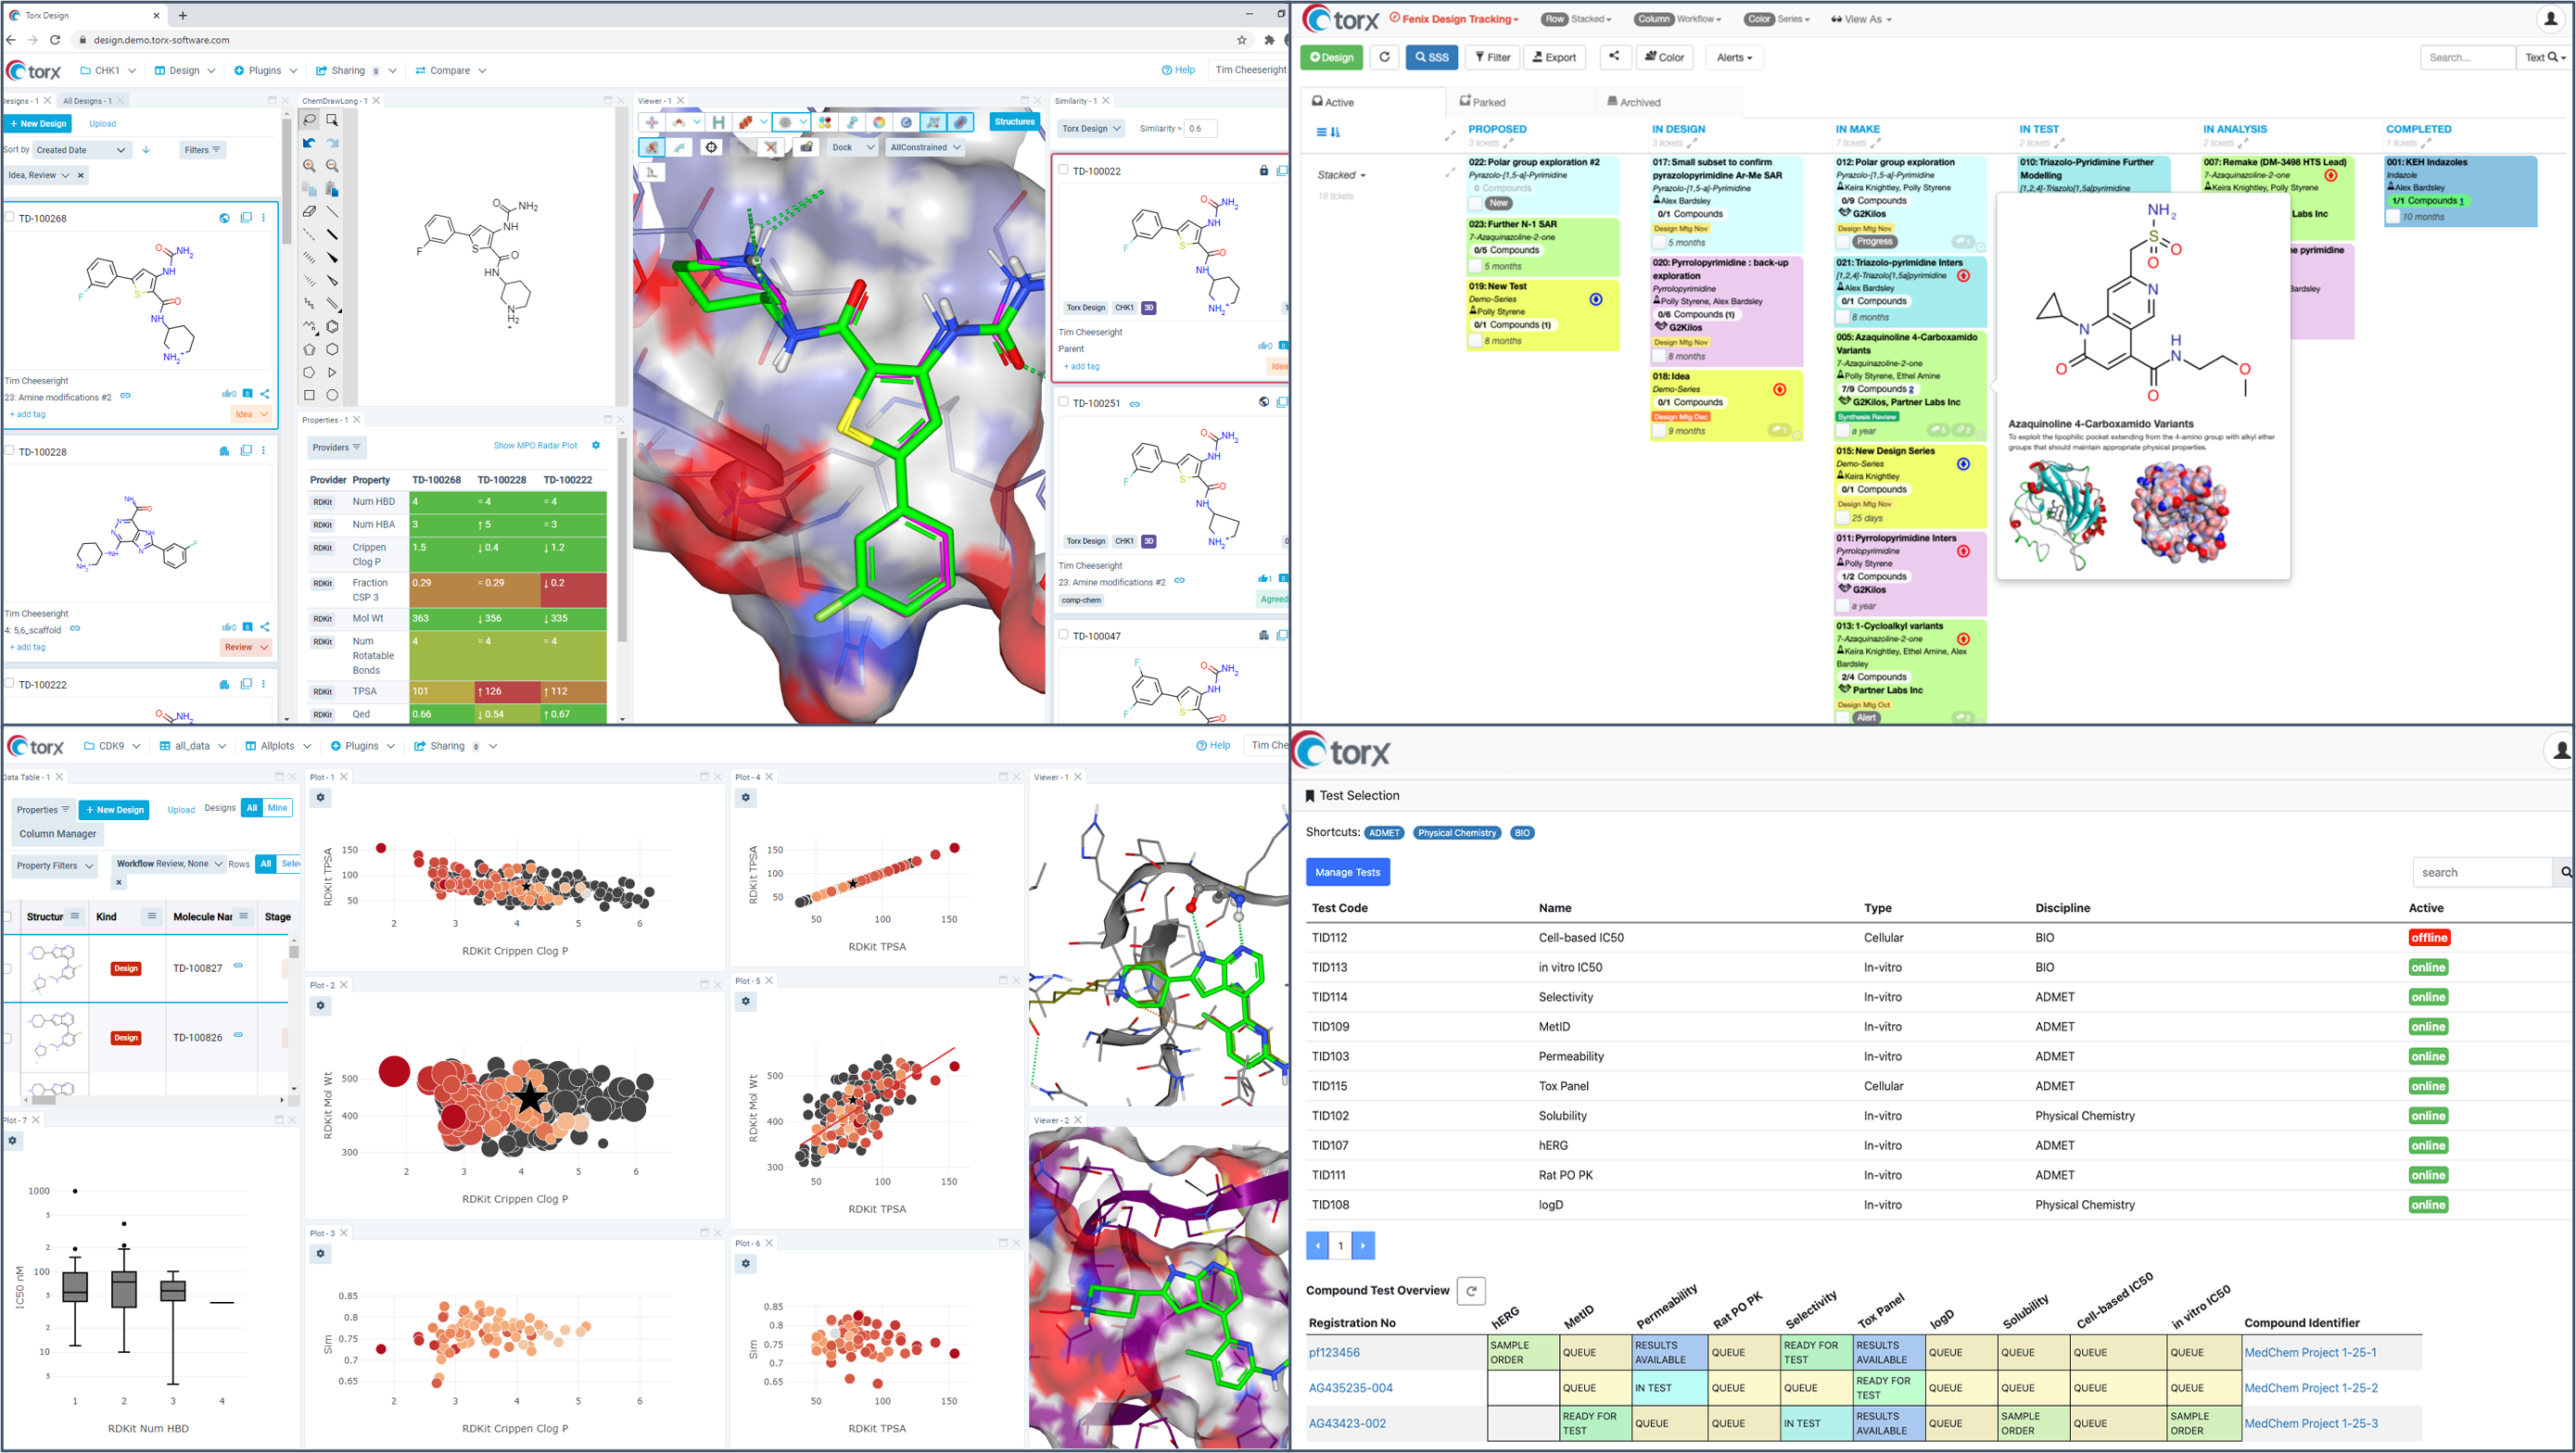The height and width of the screenshot is (1453, 2576).
Task: Toggle Designs filter to Mine
Action: click(x=277, y=808)
